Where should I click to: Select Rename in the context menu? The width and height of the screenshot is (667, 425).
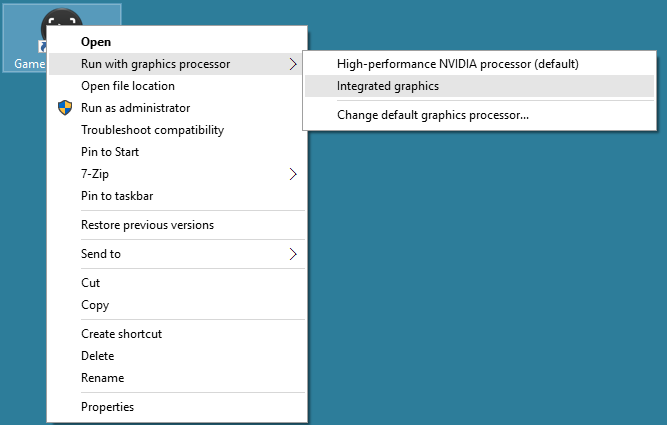(x=102, y=378)
